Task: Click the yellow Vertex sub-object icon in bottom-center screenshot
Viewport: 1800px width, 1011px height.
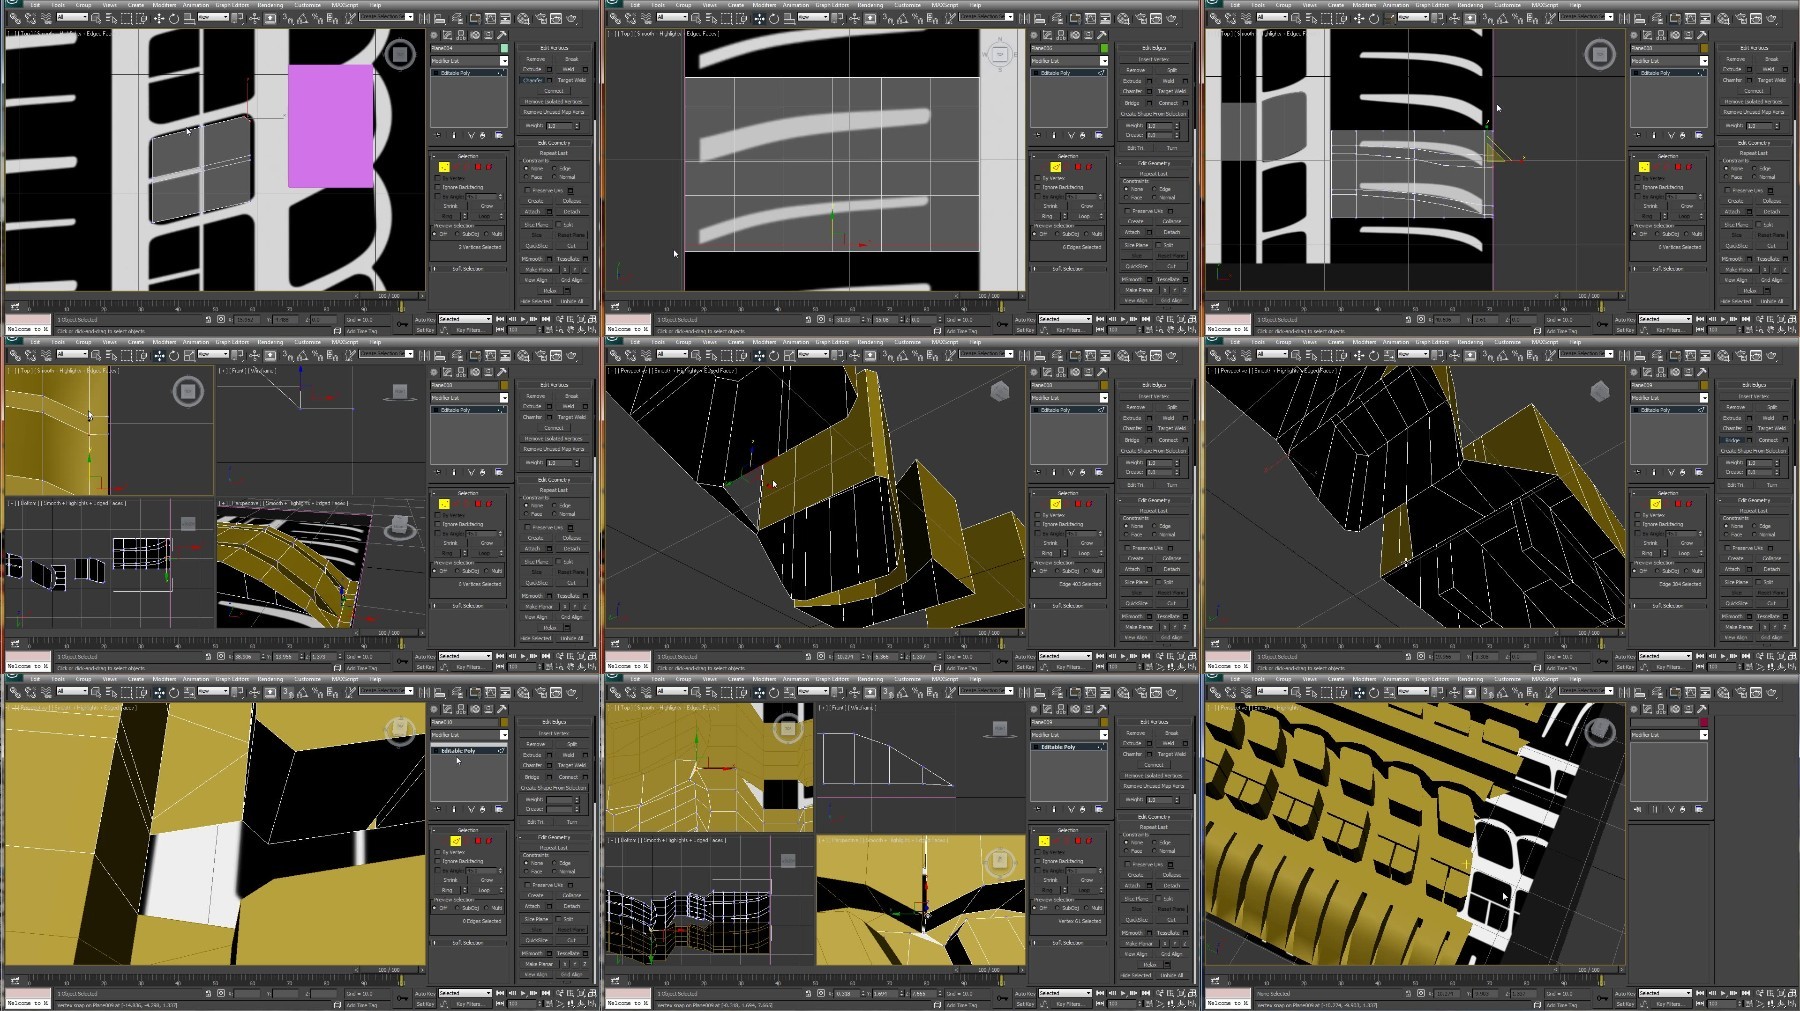Action: tap(1044, 841)
